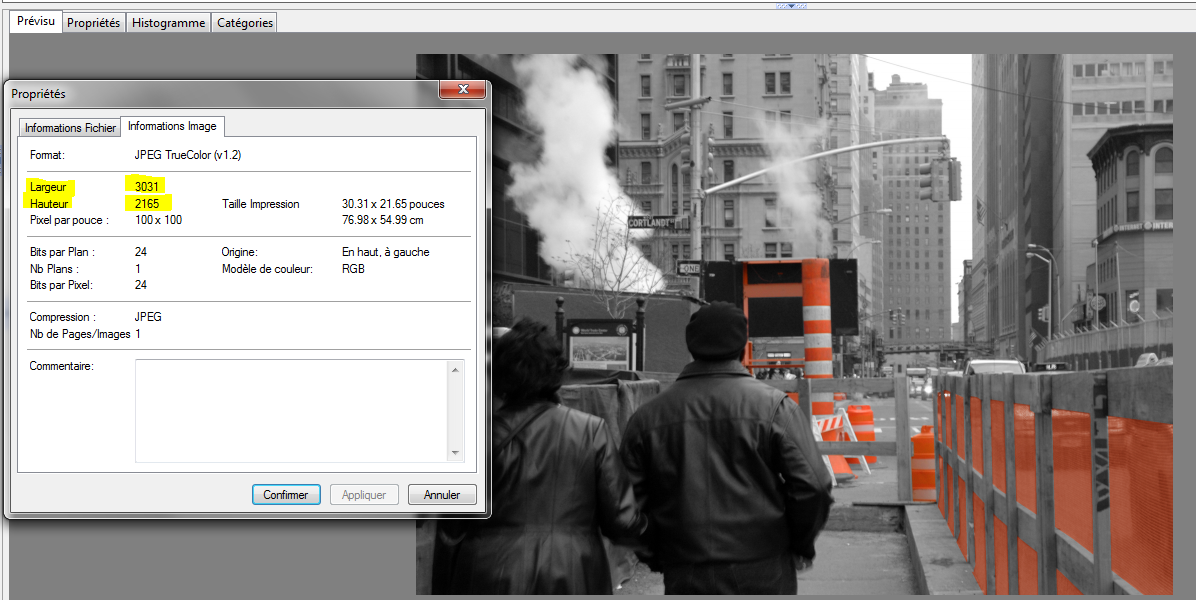
Task: Click the highlighted Largeur value 3031
Action: pos(147,186)
